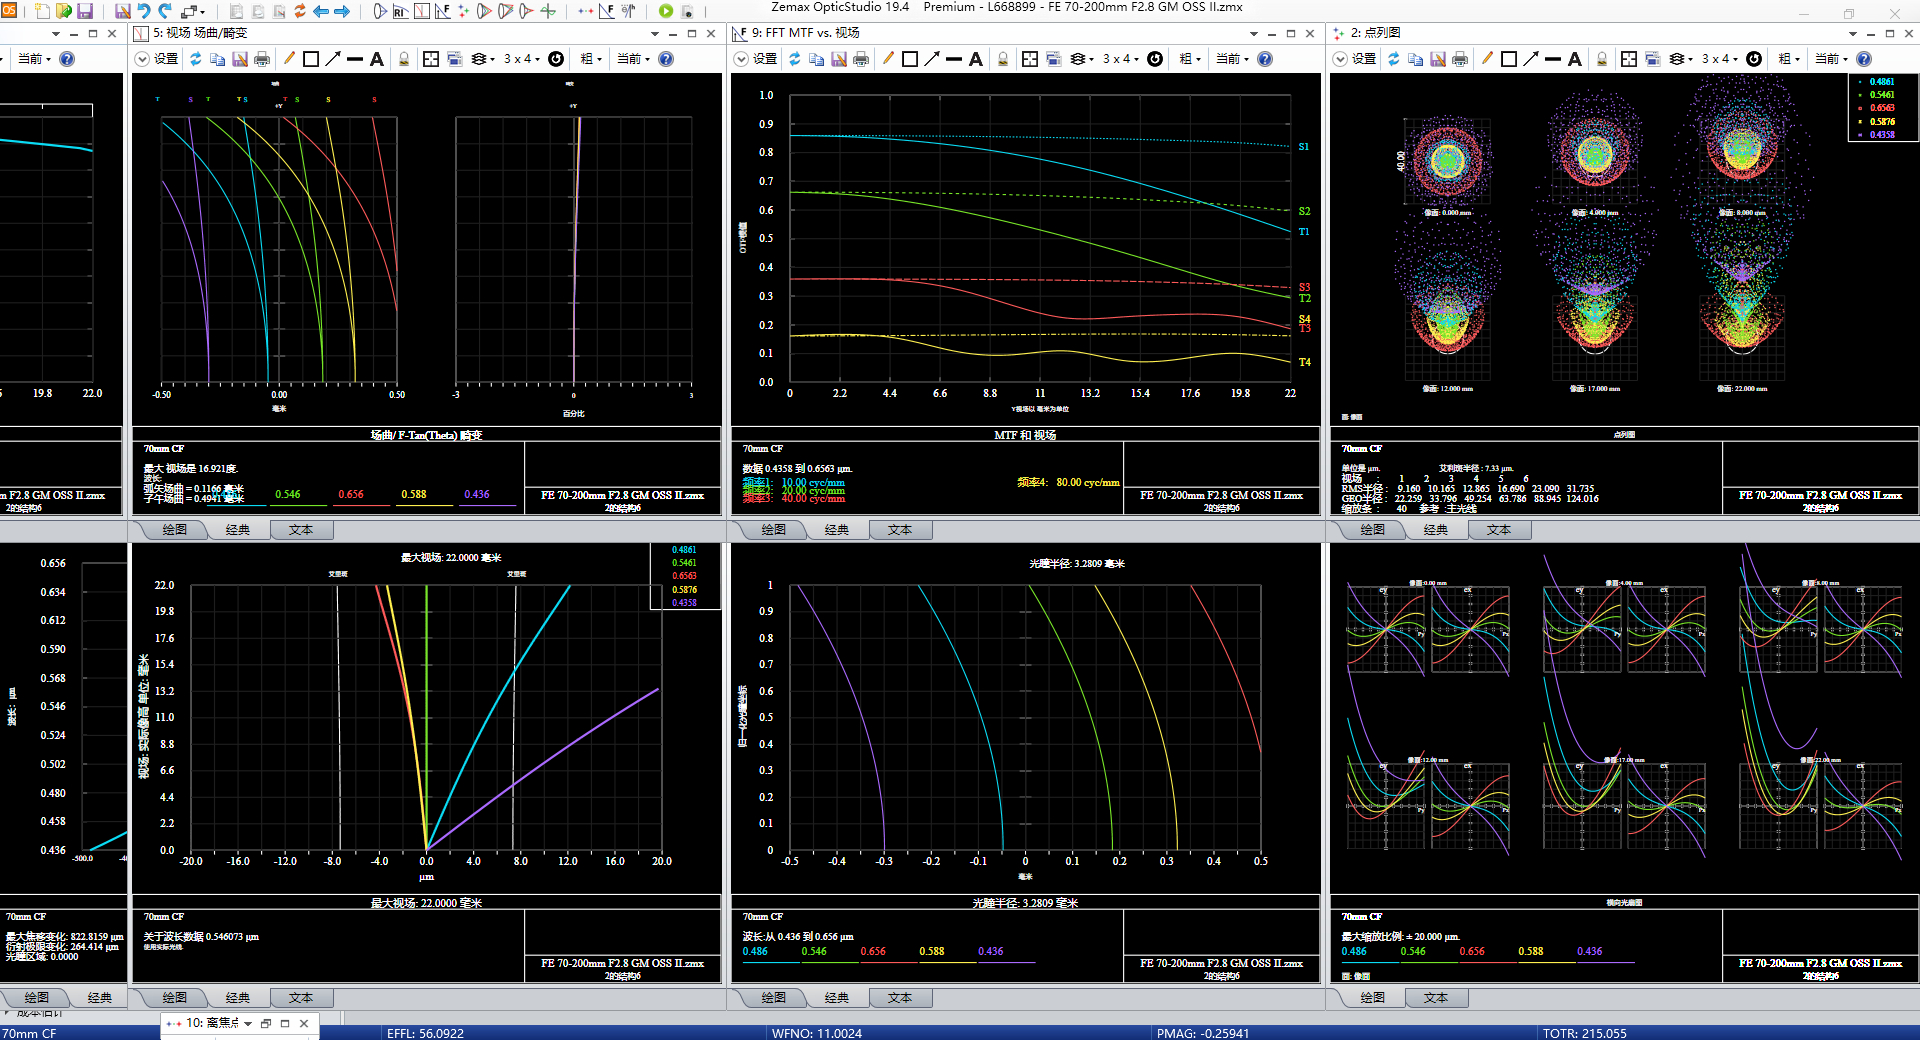Screen dimensions: 1920x1040
Task: Print the field curvature/distortion plot
Action: 262,59
